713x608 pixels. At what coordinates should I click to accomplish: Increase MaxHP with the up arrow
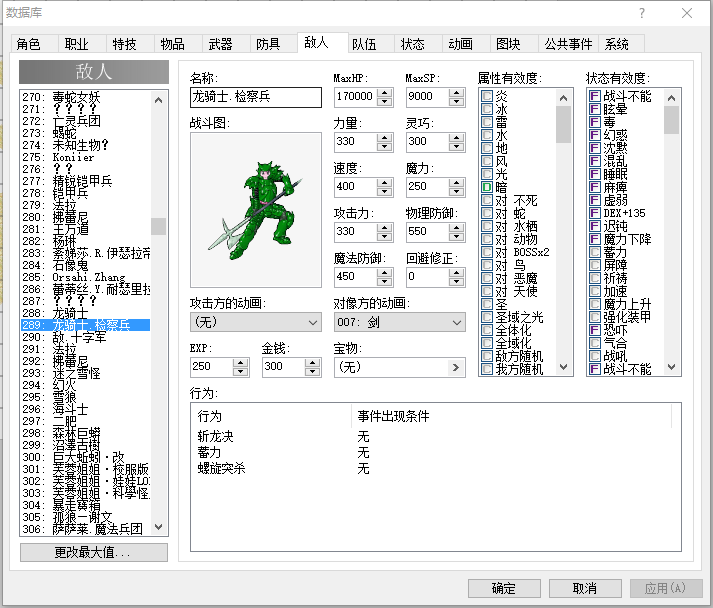point(385,92)
